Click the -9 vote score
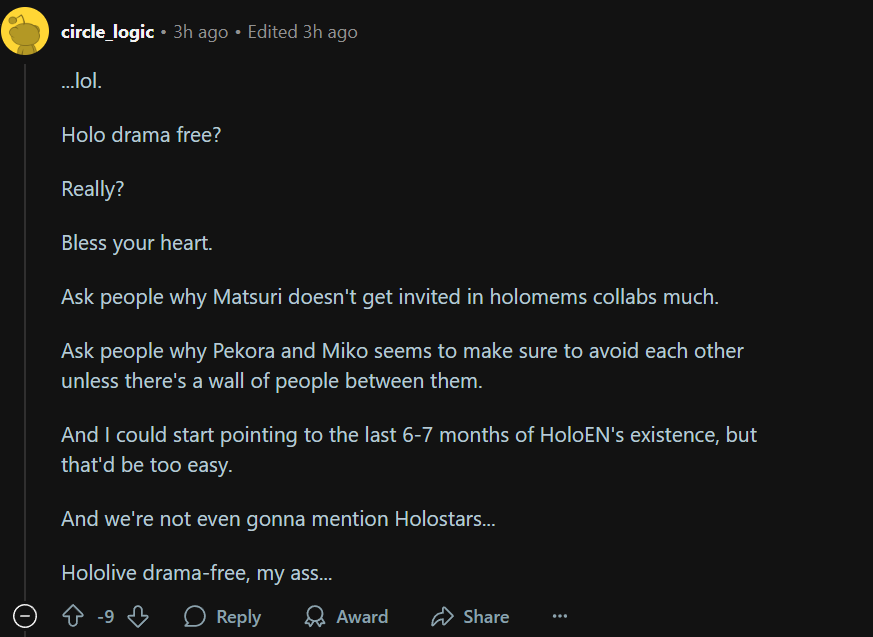Image resolution: width=873 pixels, height=637 pixels. click(105, 617)
